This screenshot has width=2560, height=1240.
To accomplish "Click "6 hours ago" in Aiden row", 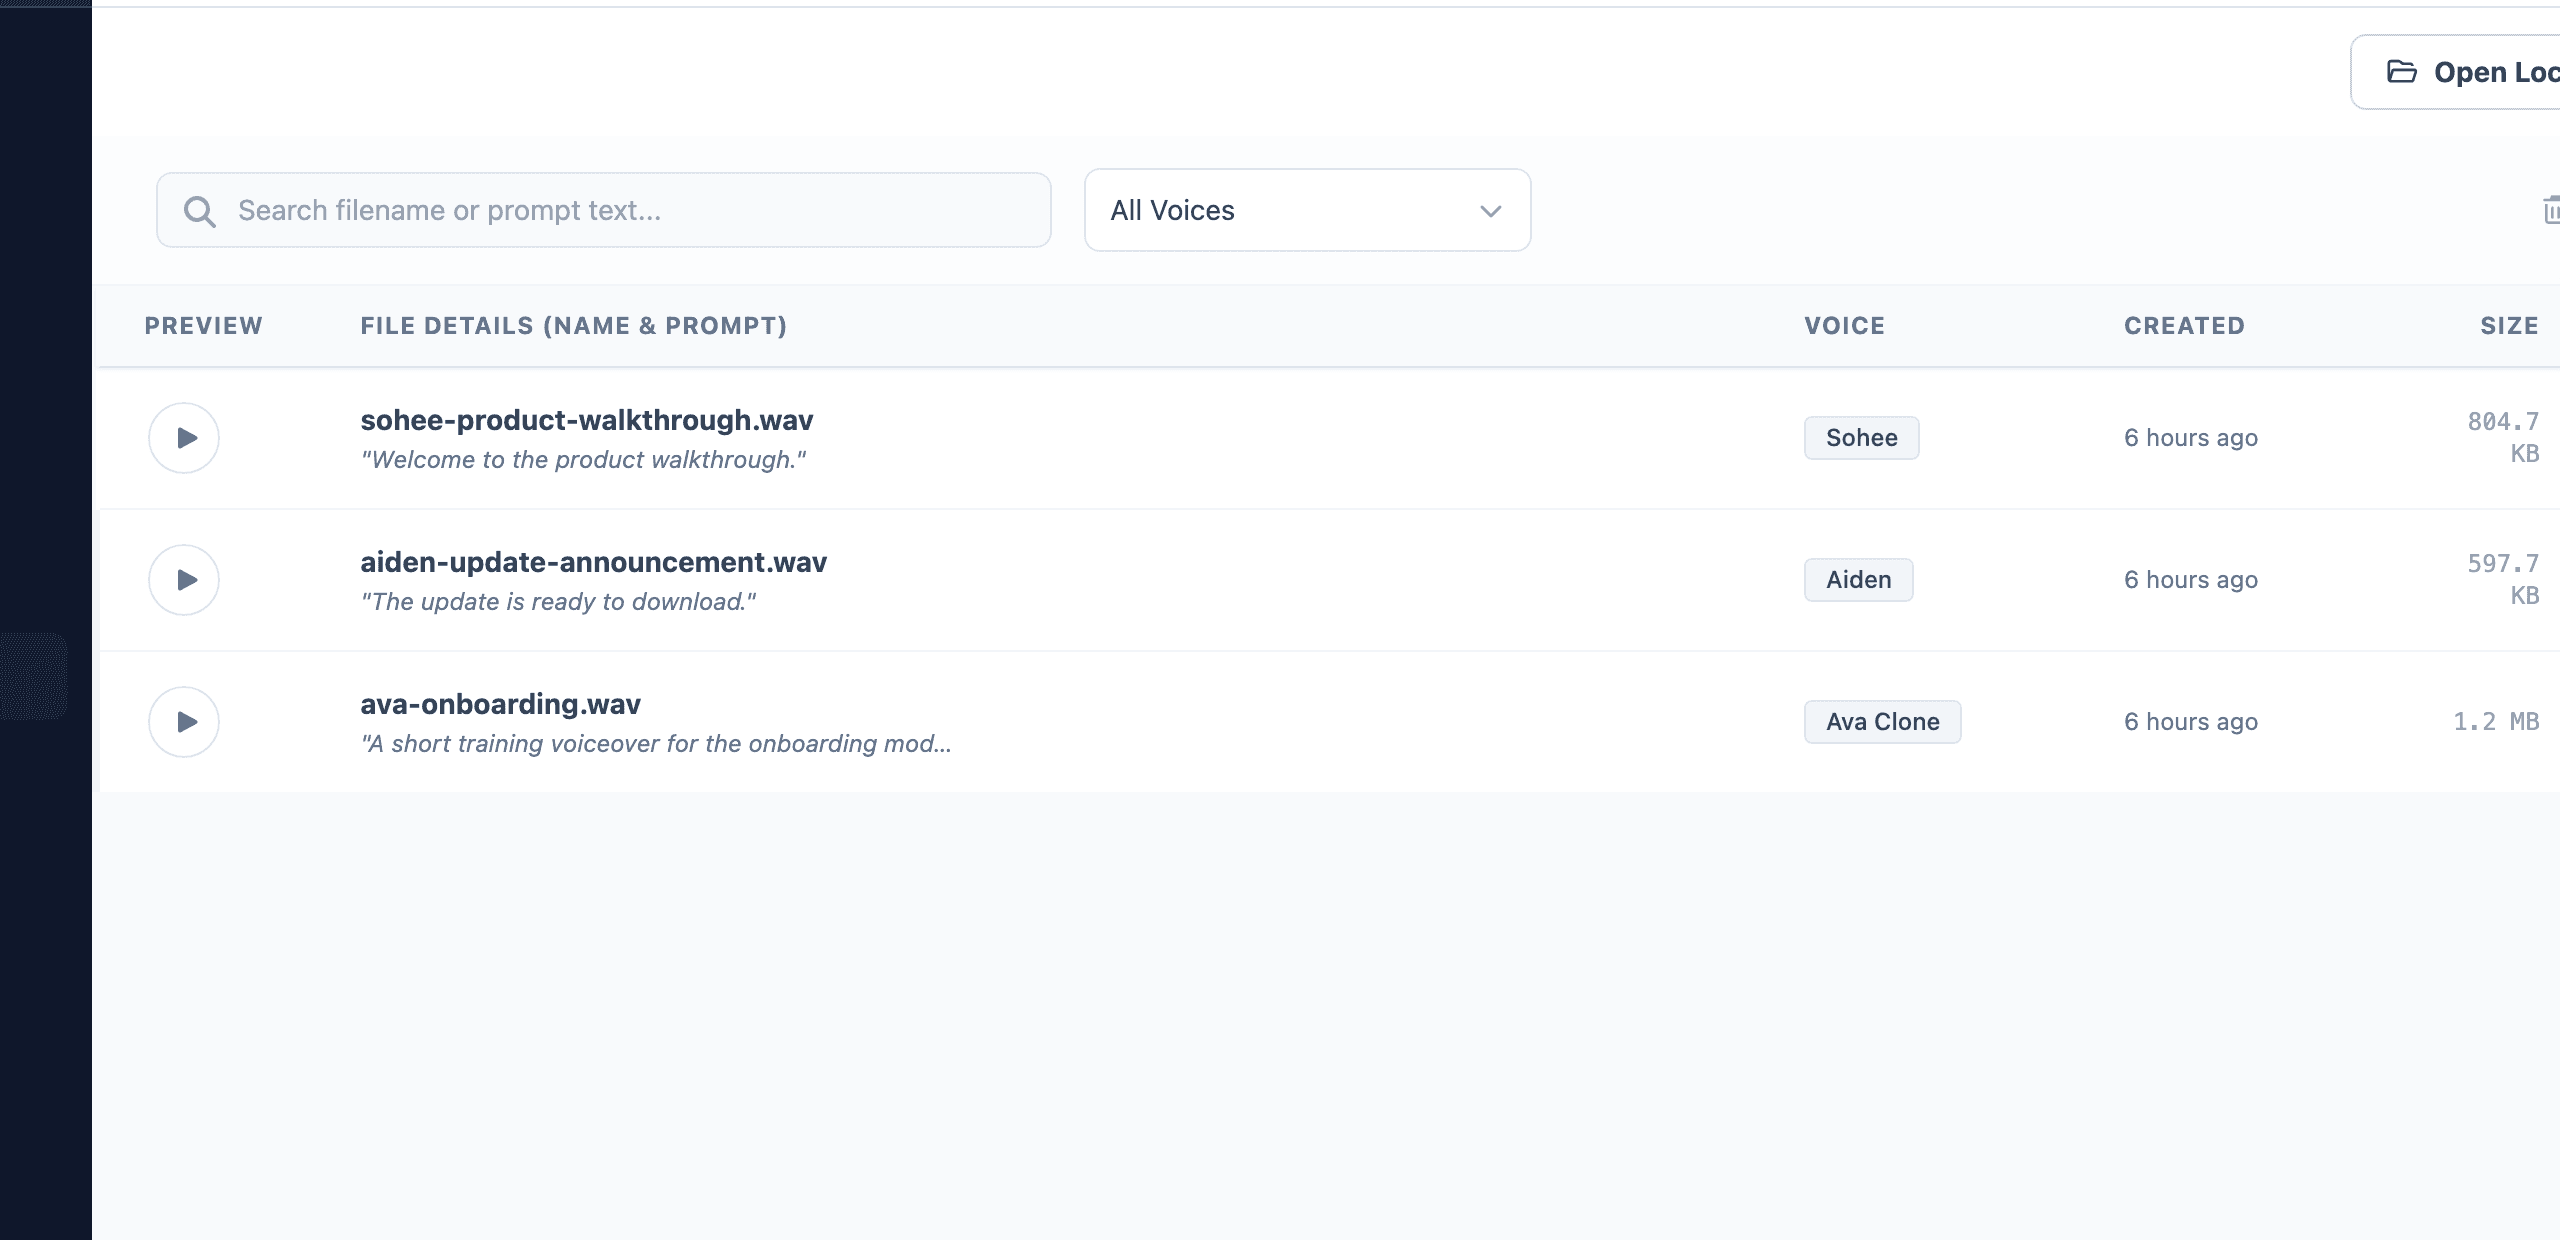I will coord(2191,580).
